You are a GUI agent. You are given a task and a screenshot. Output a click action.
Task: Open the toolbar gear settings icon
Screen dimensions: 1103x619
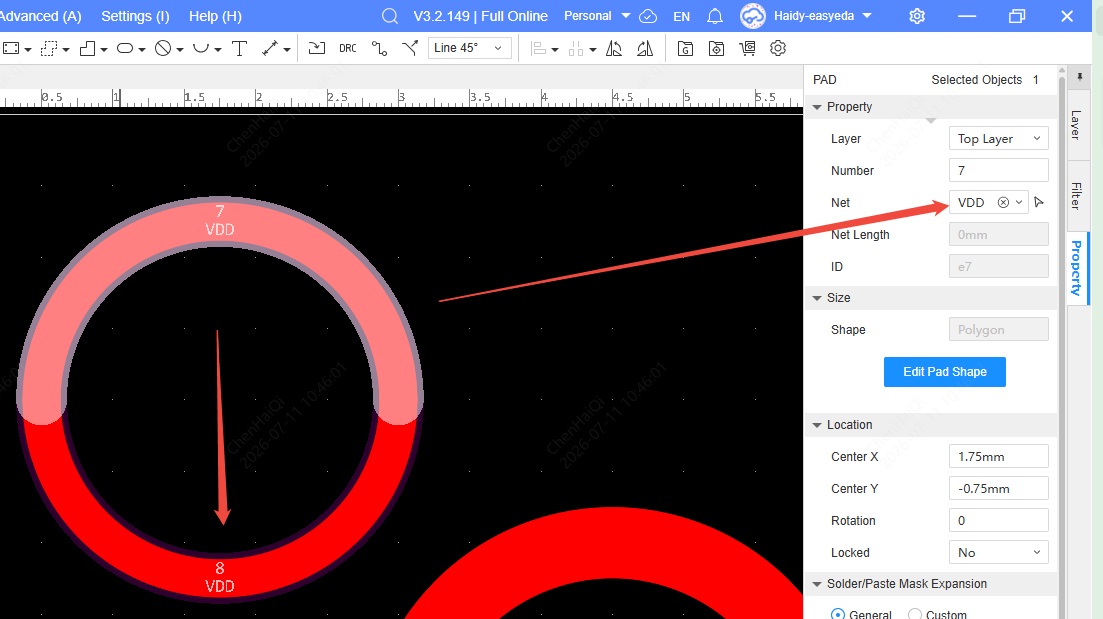(x=778, y=49)
